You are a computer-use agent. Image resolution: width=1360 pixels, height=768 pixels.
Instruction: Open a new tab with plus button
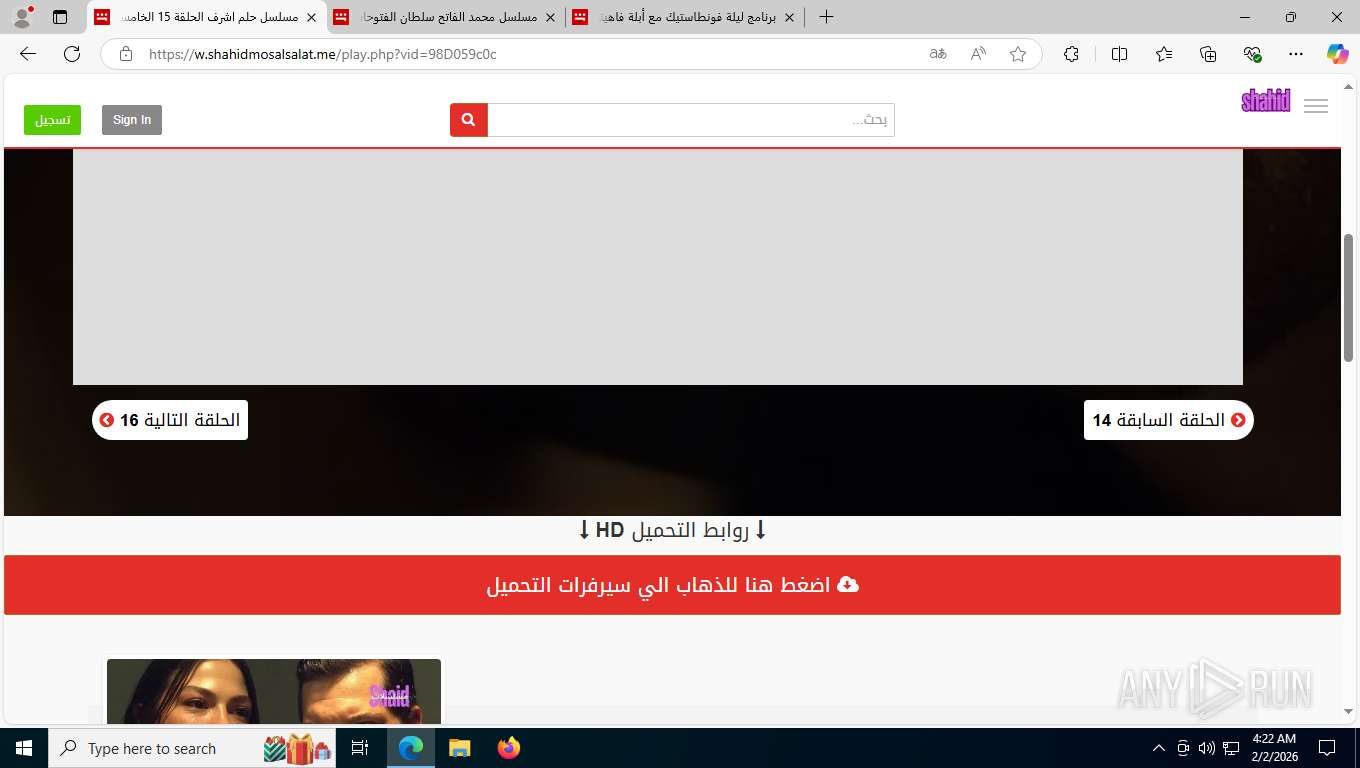[826, 17]
